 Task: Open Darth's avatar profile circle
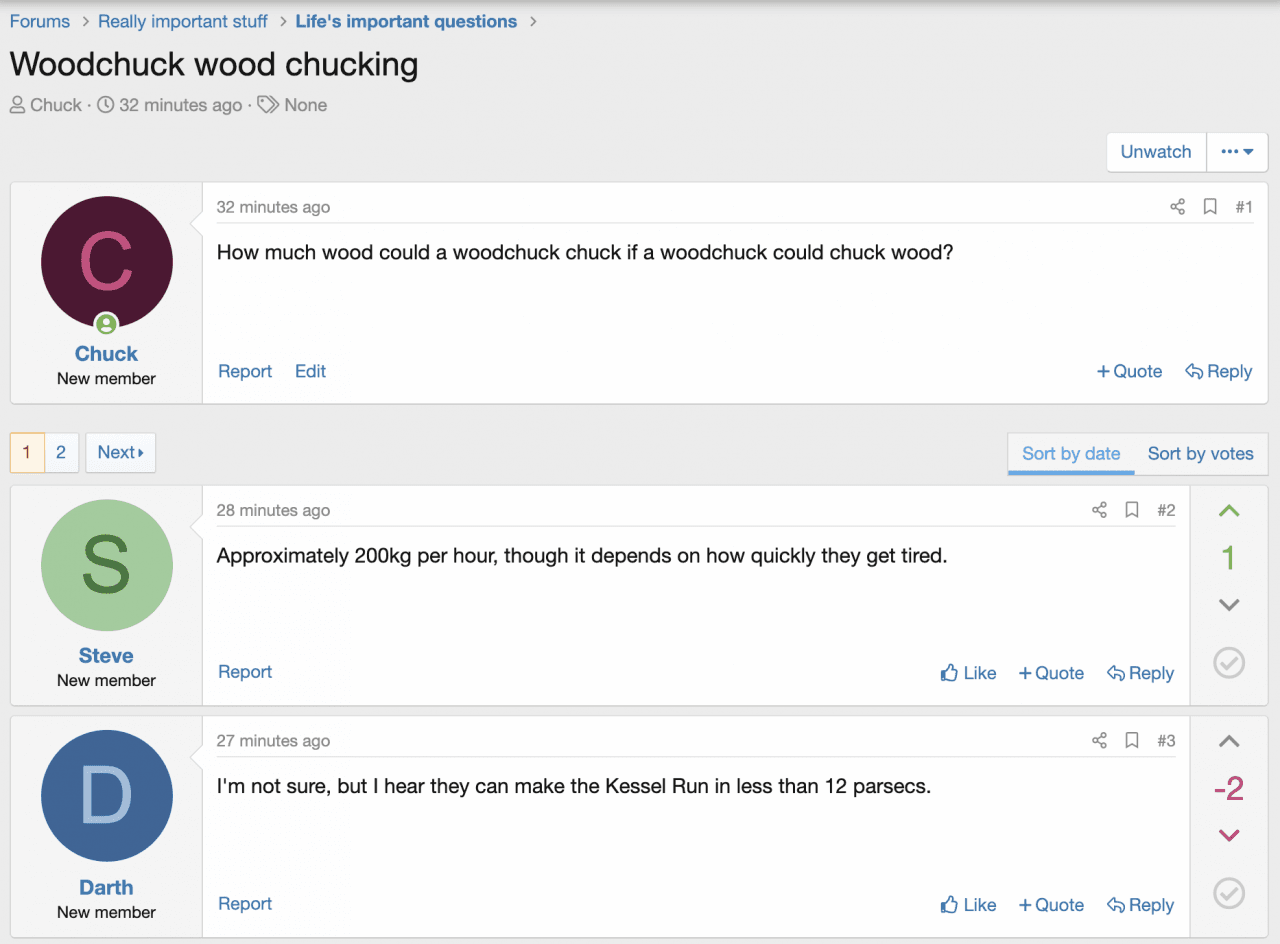107,796
